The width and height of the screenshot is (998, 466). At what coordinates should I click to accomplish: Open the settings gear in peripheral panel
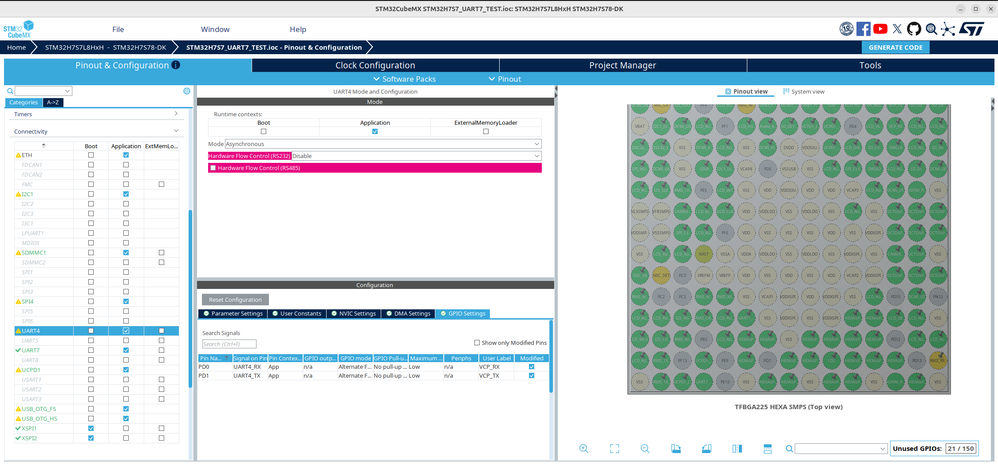coord(186,91)
